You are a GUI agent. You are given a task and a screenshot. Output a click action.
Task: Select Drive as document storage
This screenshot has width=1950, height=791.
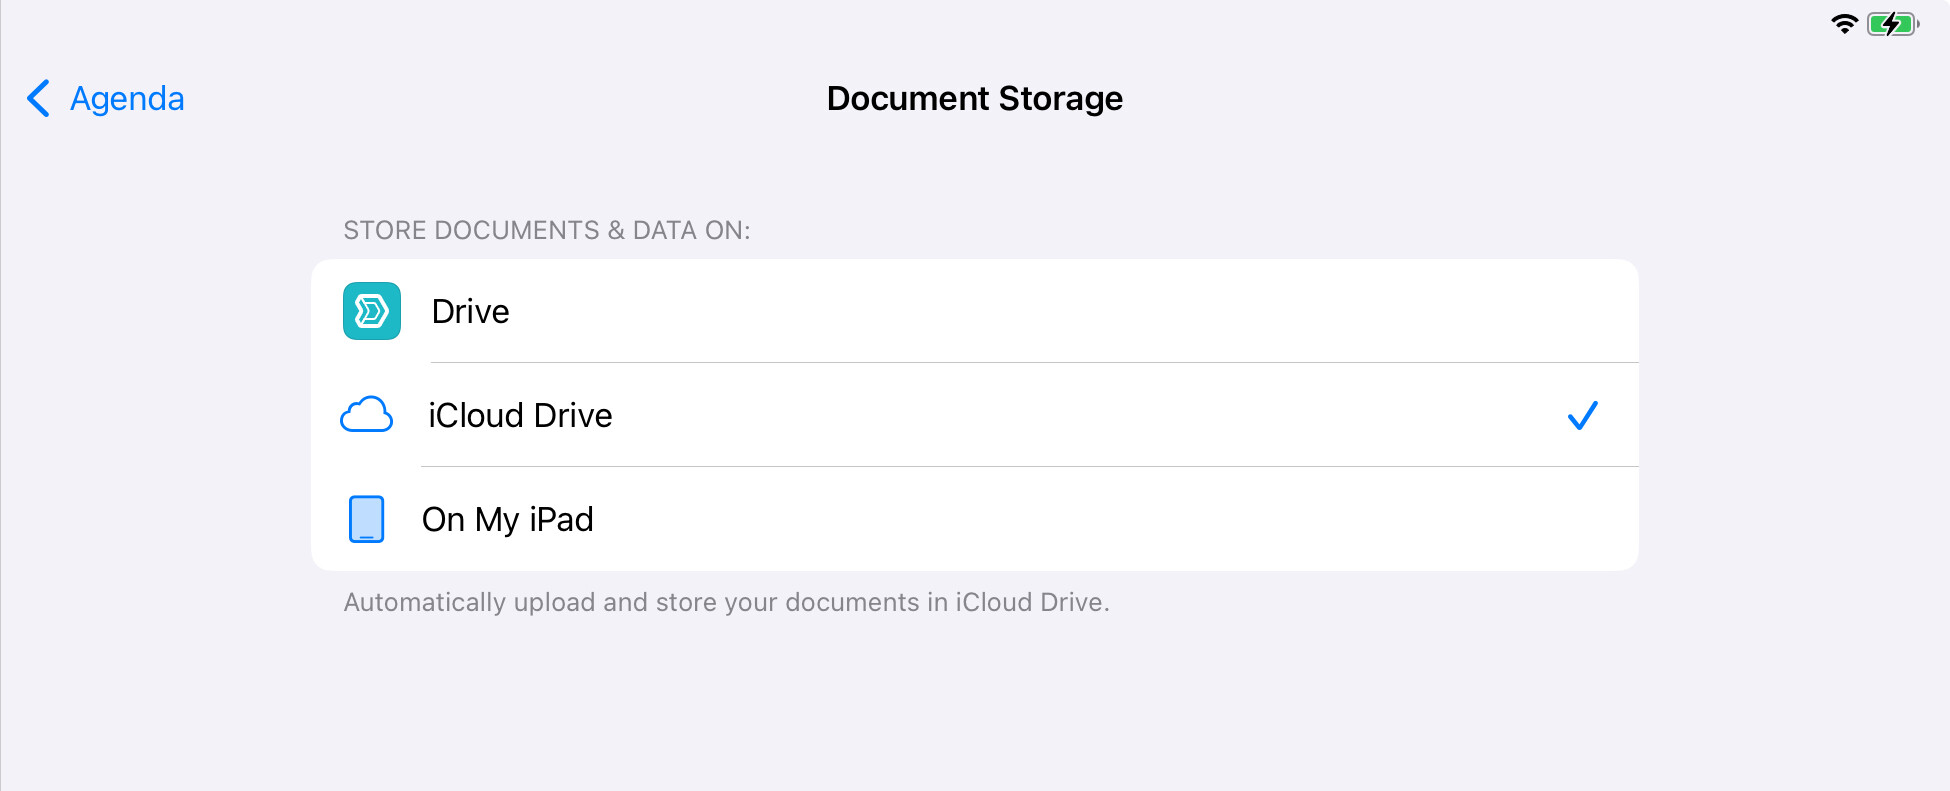pos(975,311)
